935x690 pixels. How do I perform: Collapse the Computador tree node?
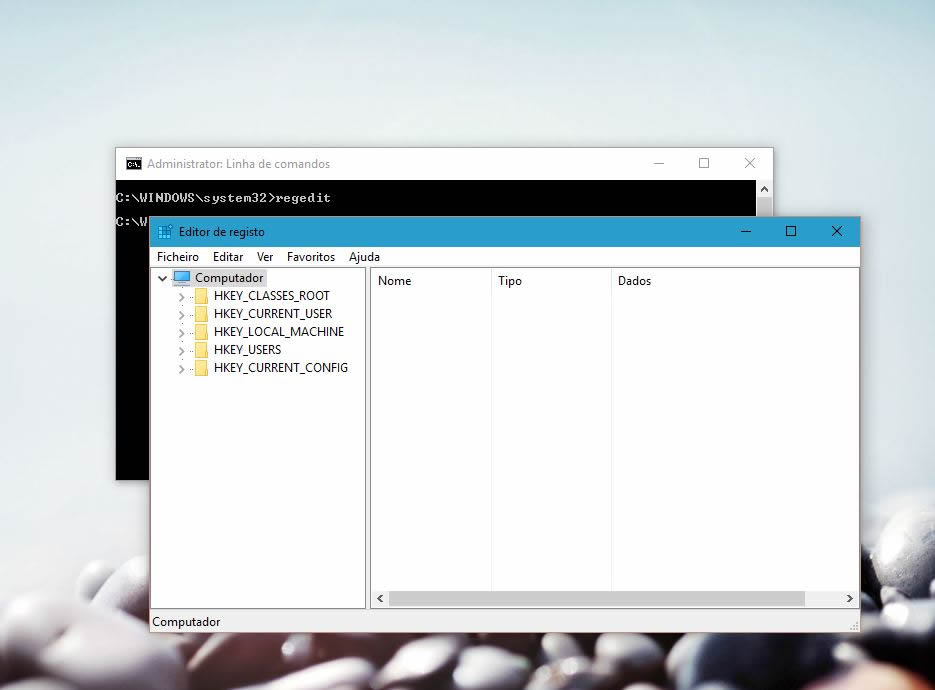pyautogui.click(x=162, y=277)
